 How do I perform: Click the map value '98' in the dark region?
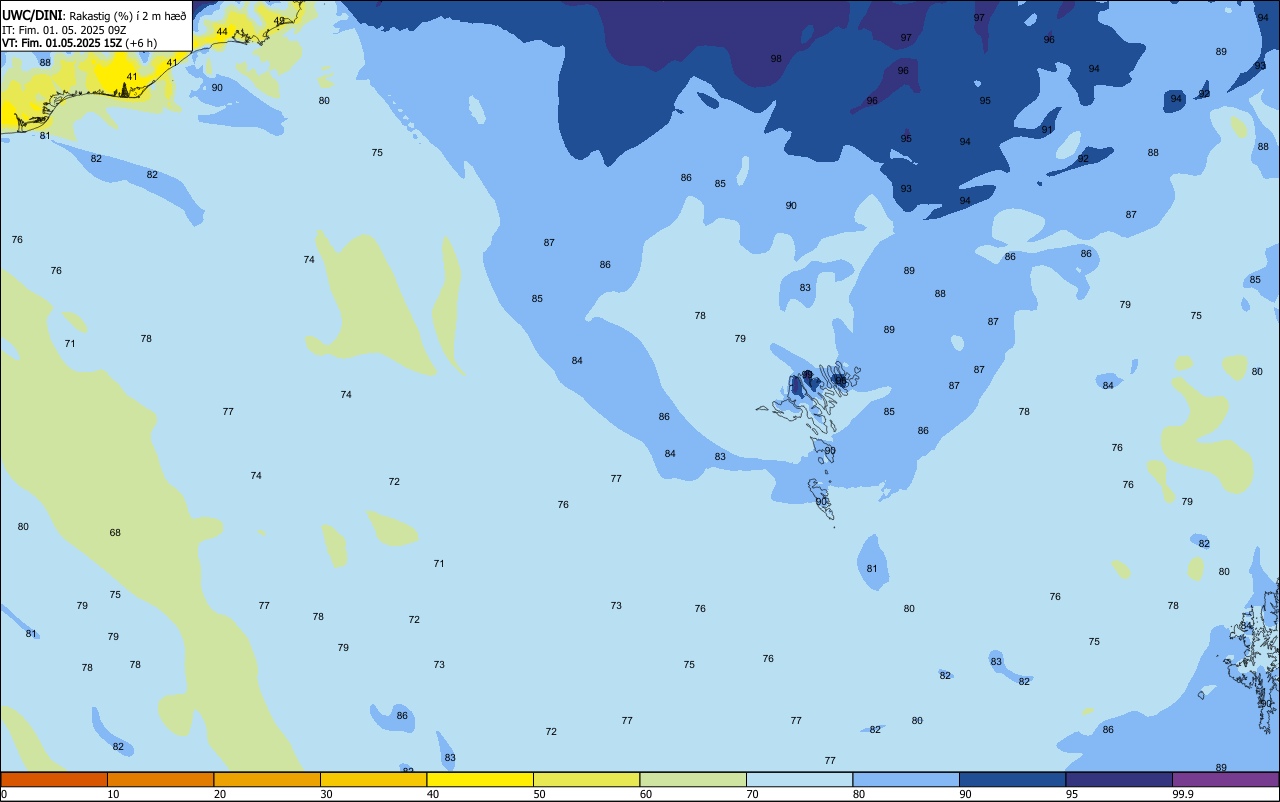click(776, 59)
